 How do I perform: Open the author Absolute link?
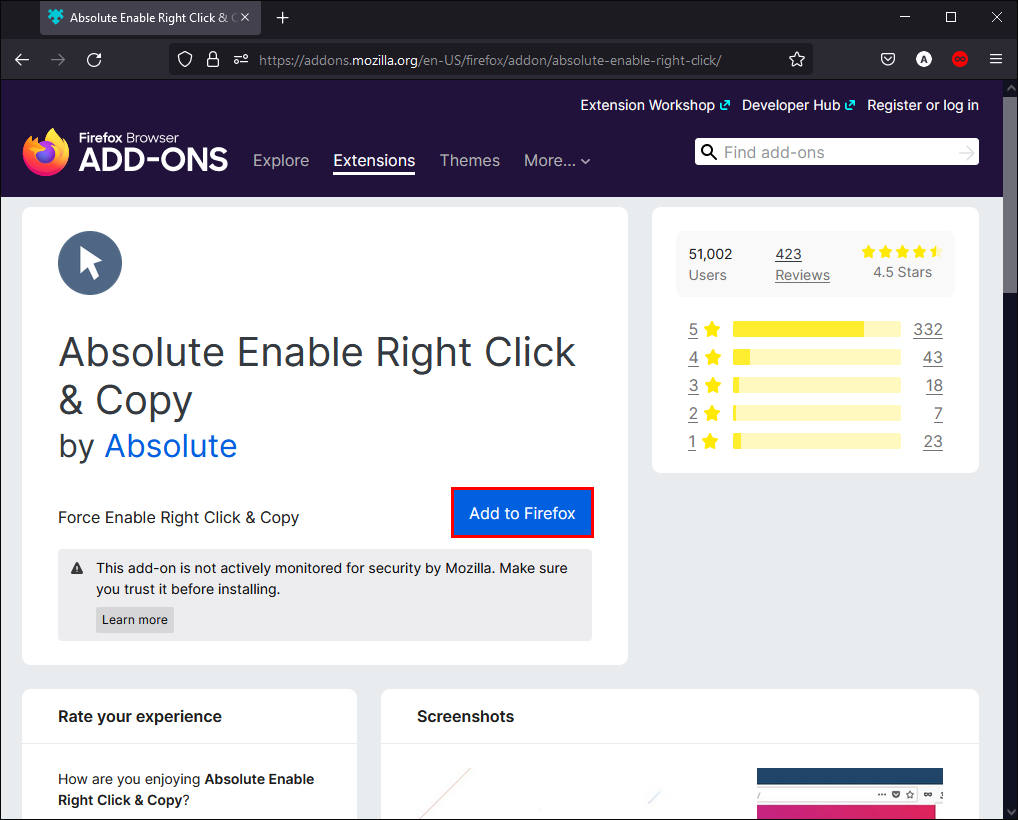171,446
